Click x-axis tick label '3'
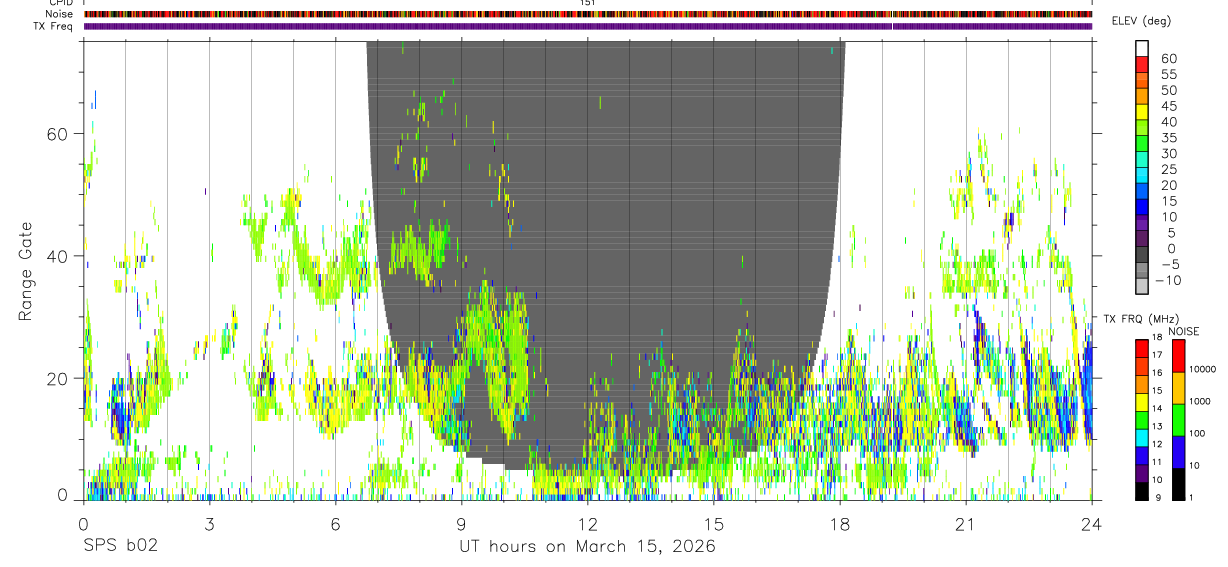 (209, 524)
